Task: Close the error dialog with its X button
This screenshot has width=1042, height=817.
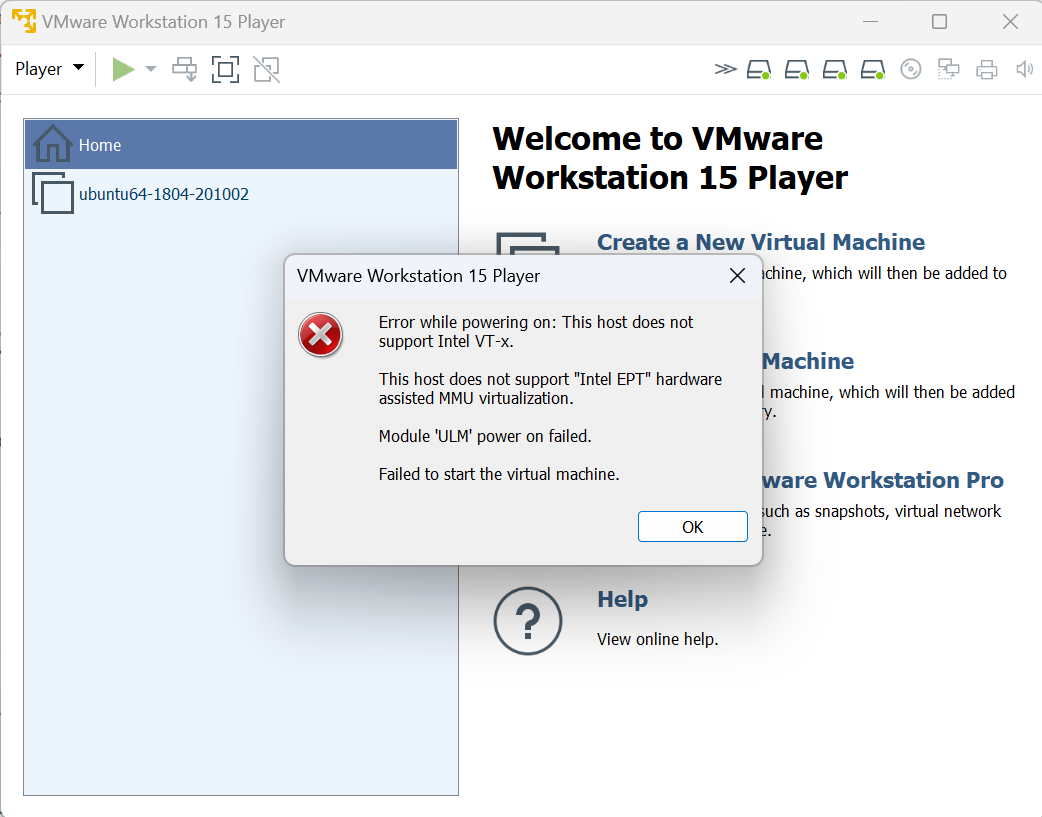Action: (x=737, y=276)
